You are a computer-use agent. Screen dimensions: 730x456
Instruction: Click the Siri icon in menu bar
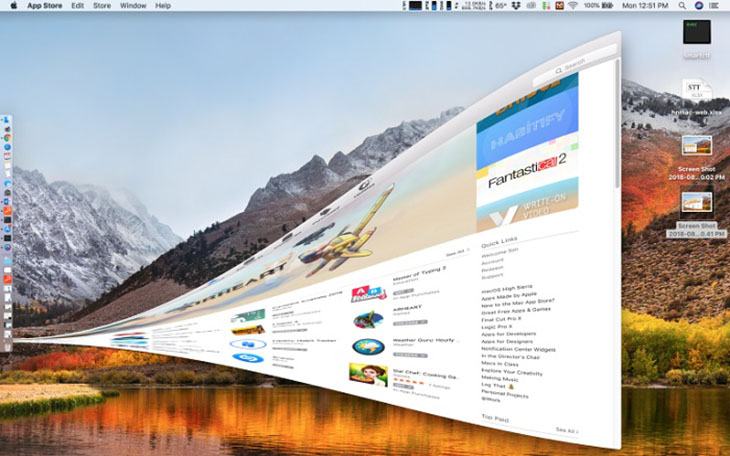pyautogui.click(x=698, y=6)
